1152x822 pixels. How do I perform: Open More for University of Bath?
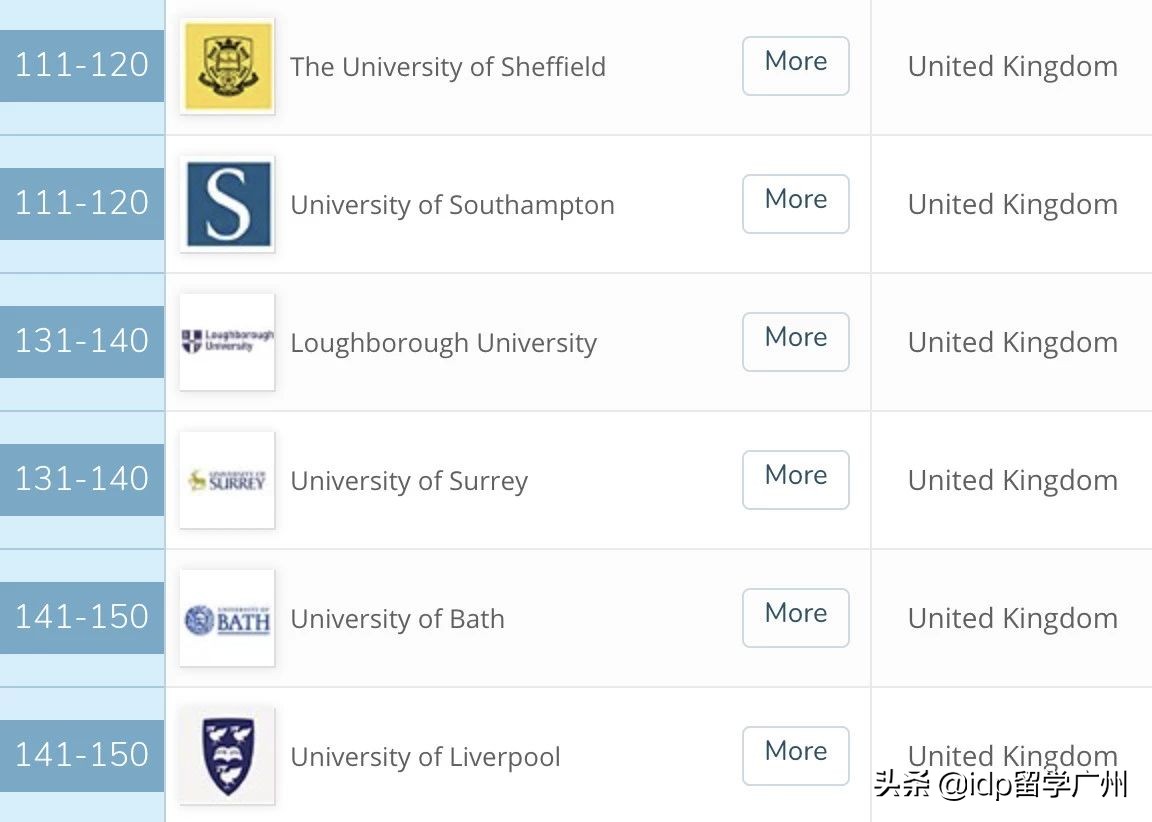[795, 617]
